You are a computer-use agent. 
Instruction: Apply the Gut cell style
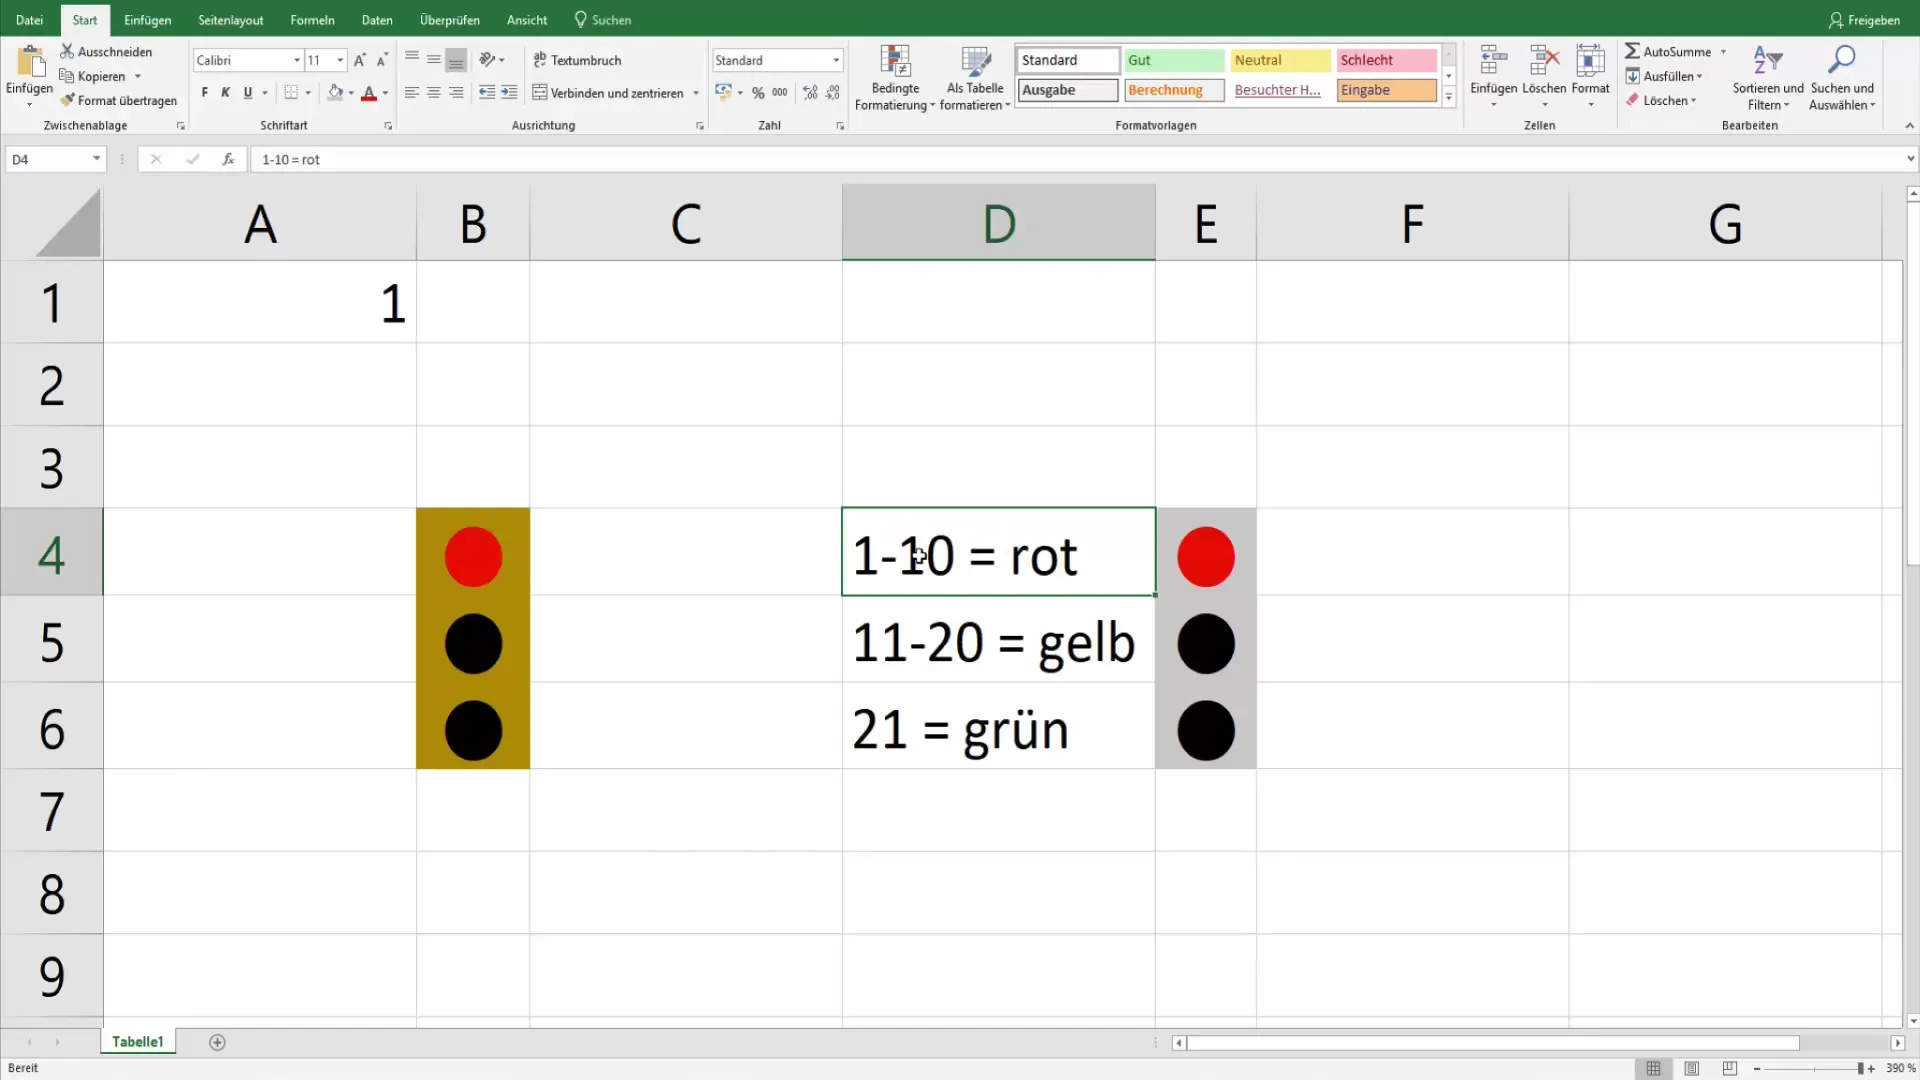[1174, 60]
